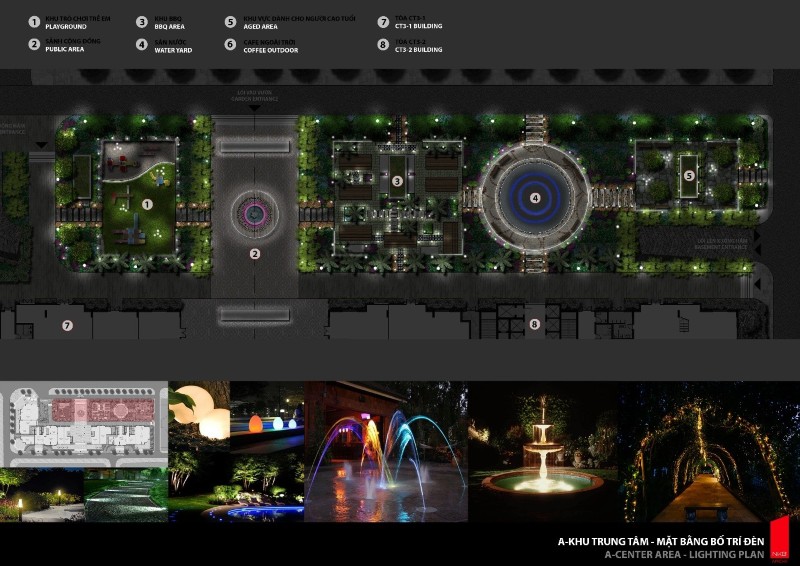Click legend marker 1 beside Playground
The width and height of the screenshot is (800, 566).
[34, 21]
